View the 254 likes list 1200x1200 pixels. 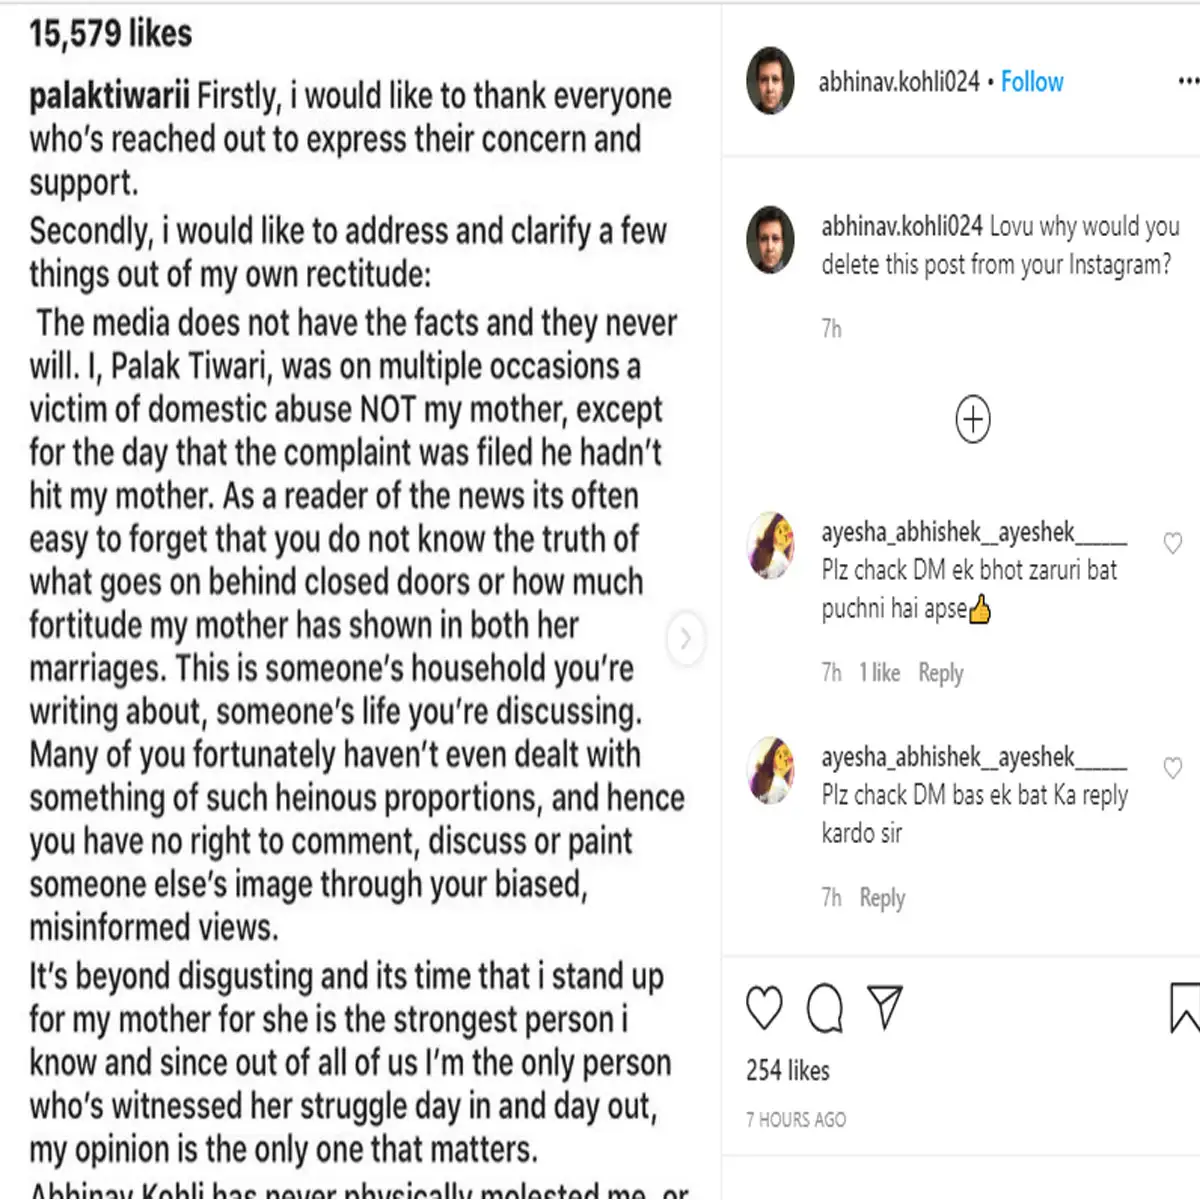point(788,1071)
